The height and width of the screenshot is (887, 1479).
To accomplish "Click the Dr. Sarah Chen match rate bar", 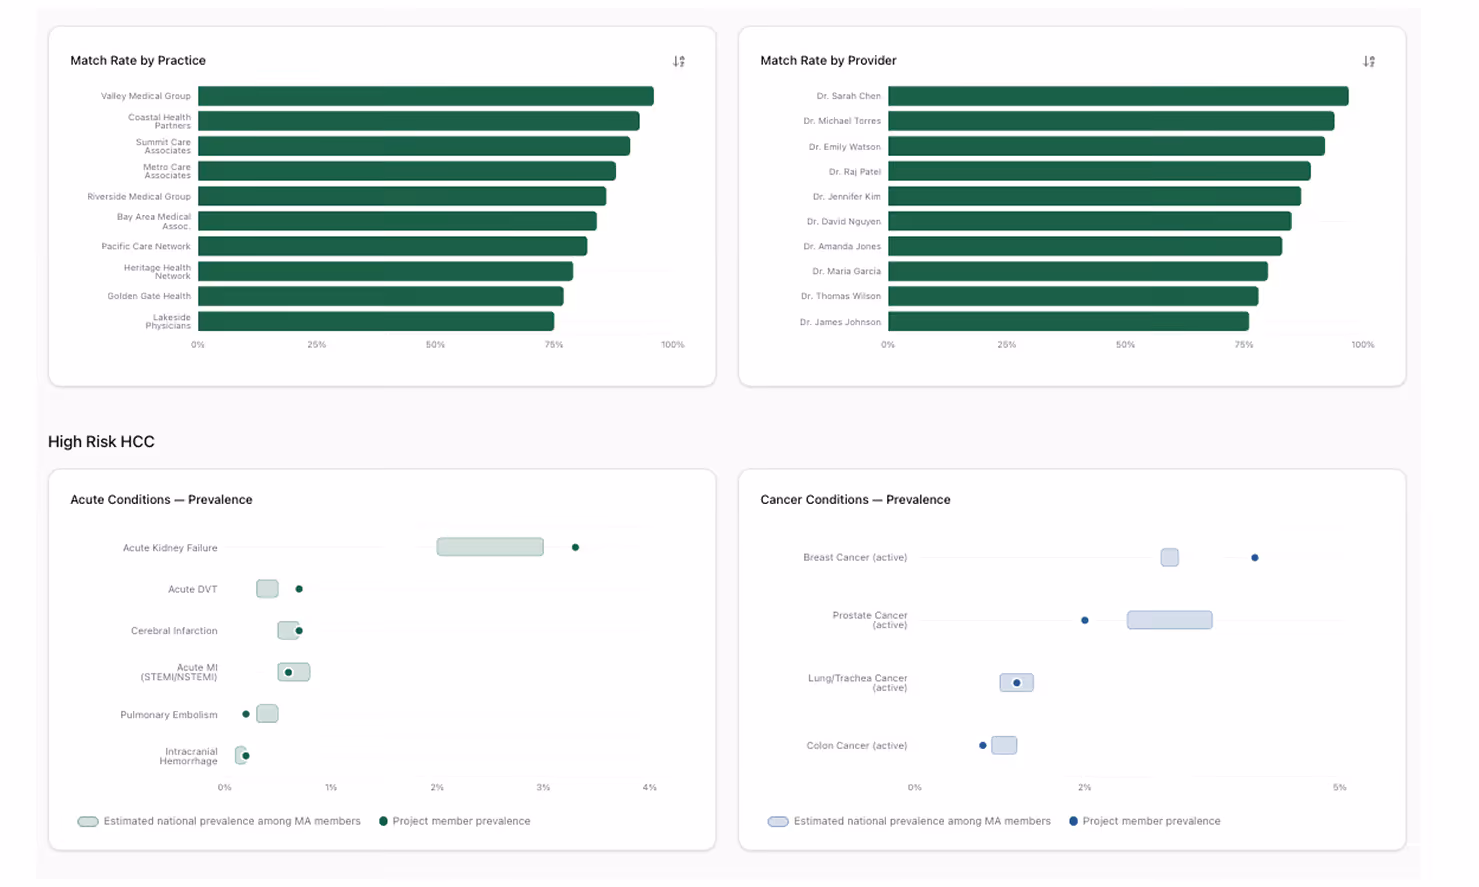I will 1118,96.
